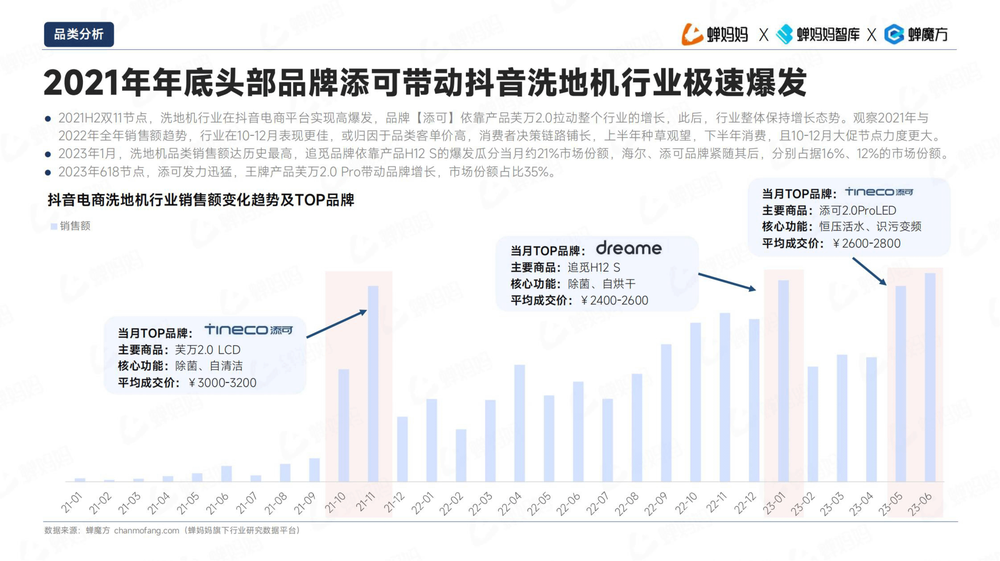Screen dimensions: 1000x561
Task: Click the price text ¥3000-3200
Action: 223,383
